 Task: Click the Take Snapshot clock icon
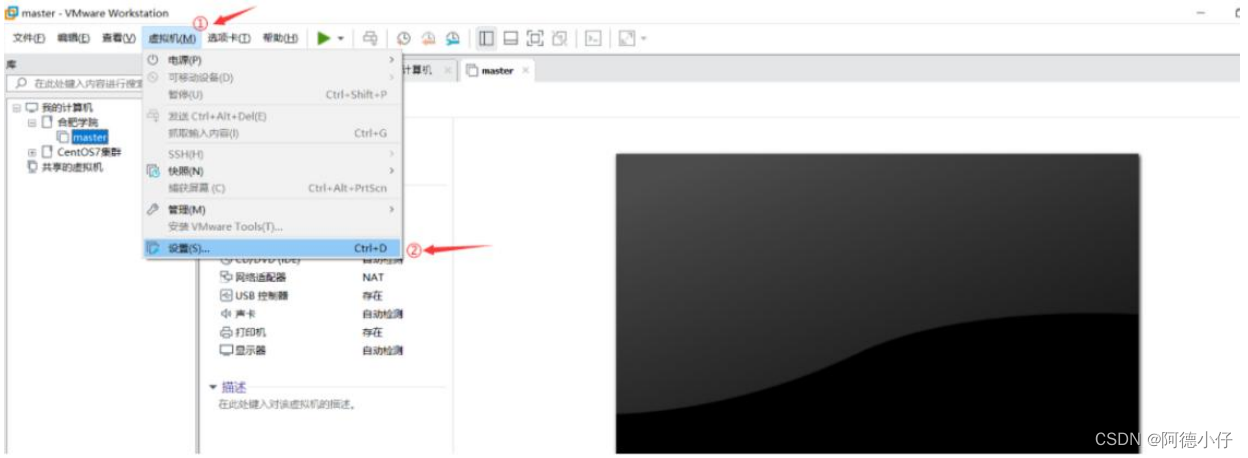click(x=403, y=38)
